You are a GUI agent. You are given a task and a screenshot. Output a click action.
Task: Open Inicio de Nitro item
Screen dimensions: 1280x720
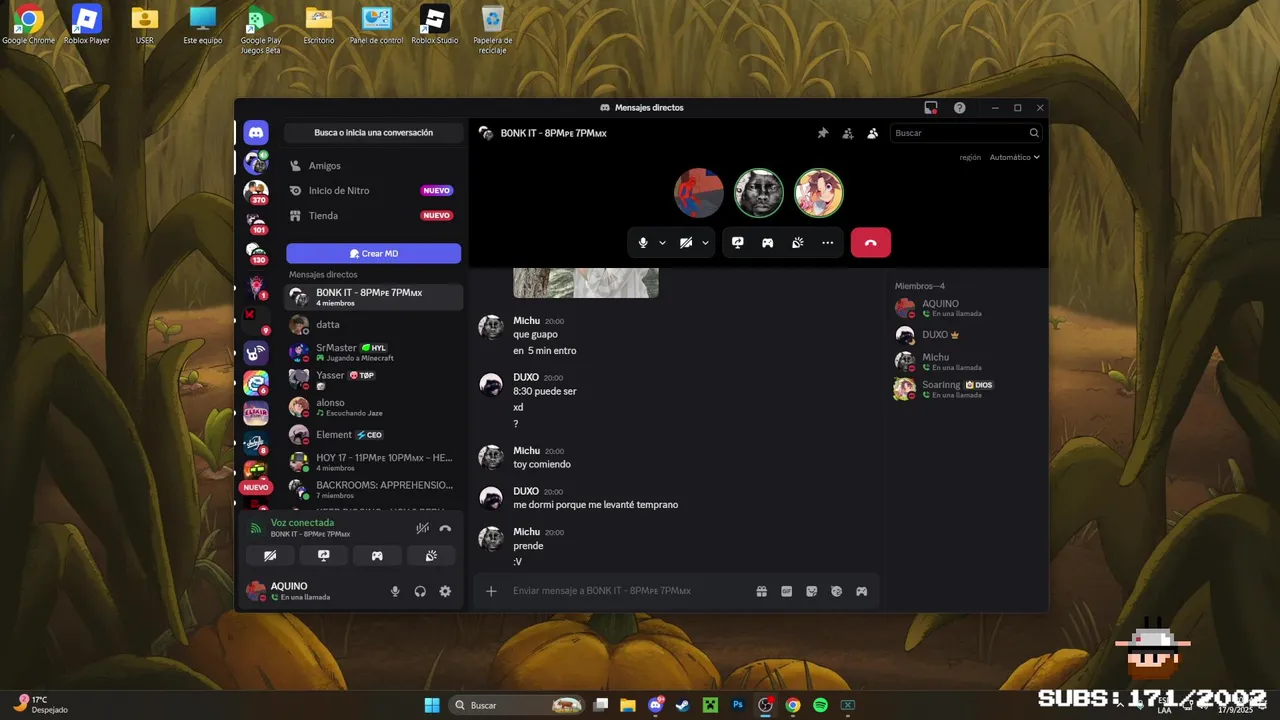pos(374,191)
